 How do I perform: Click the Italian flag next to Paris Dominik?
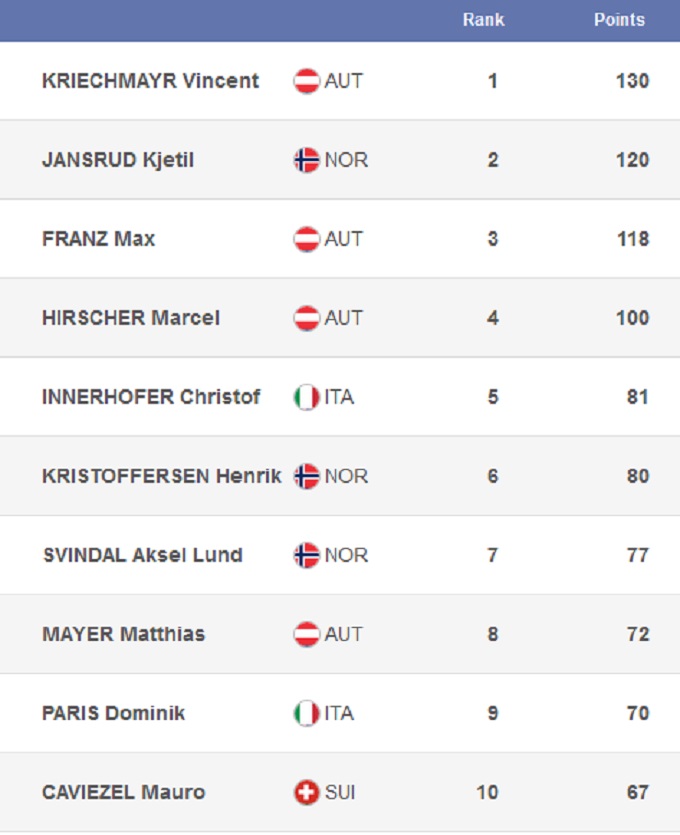click(x=306, y=713)
